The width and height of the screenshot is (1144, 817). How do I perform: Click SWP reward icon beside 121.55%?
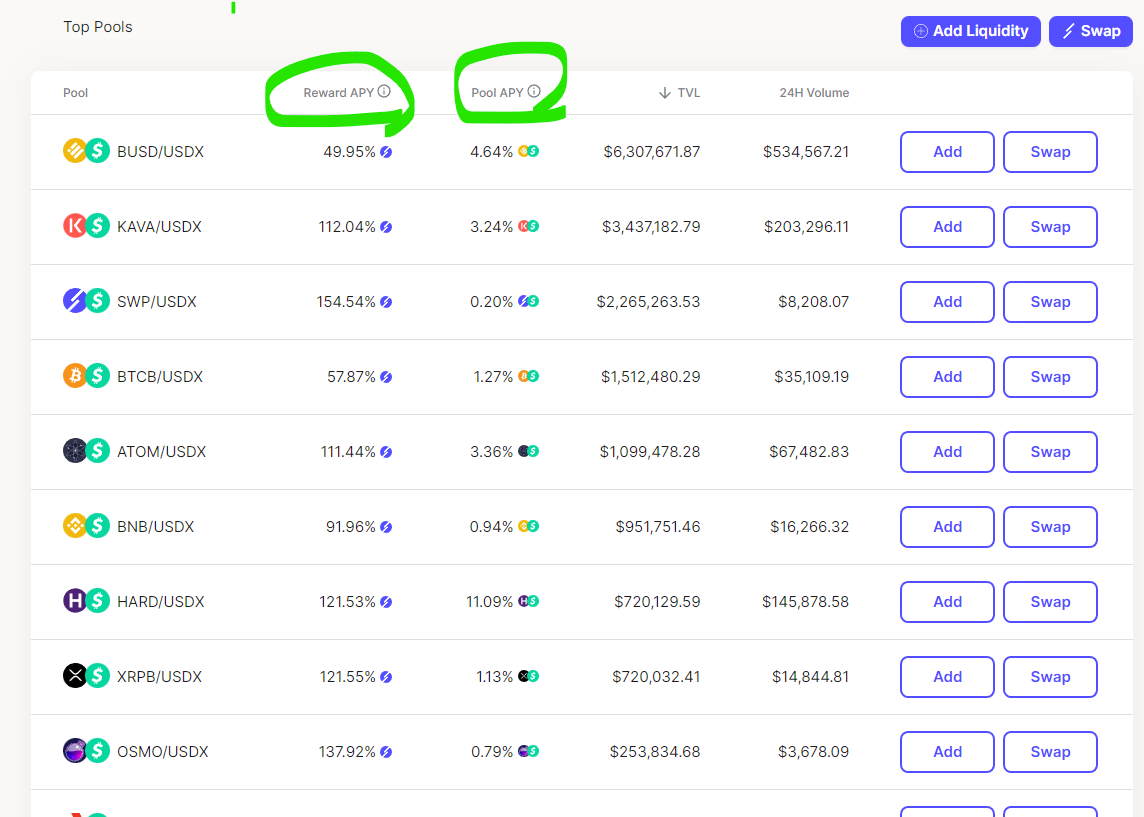tap(386, 677)
